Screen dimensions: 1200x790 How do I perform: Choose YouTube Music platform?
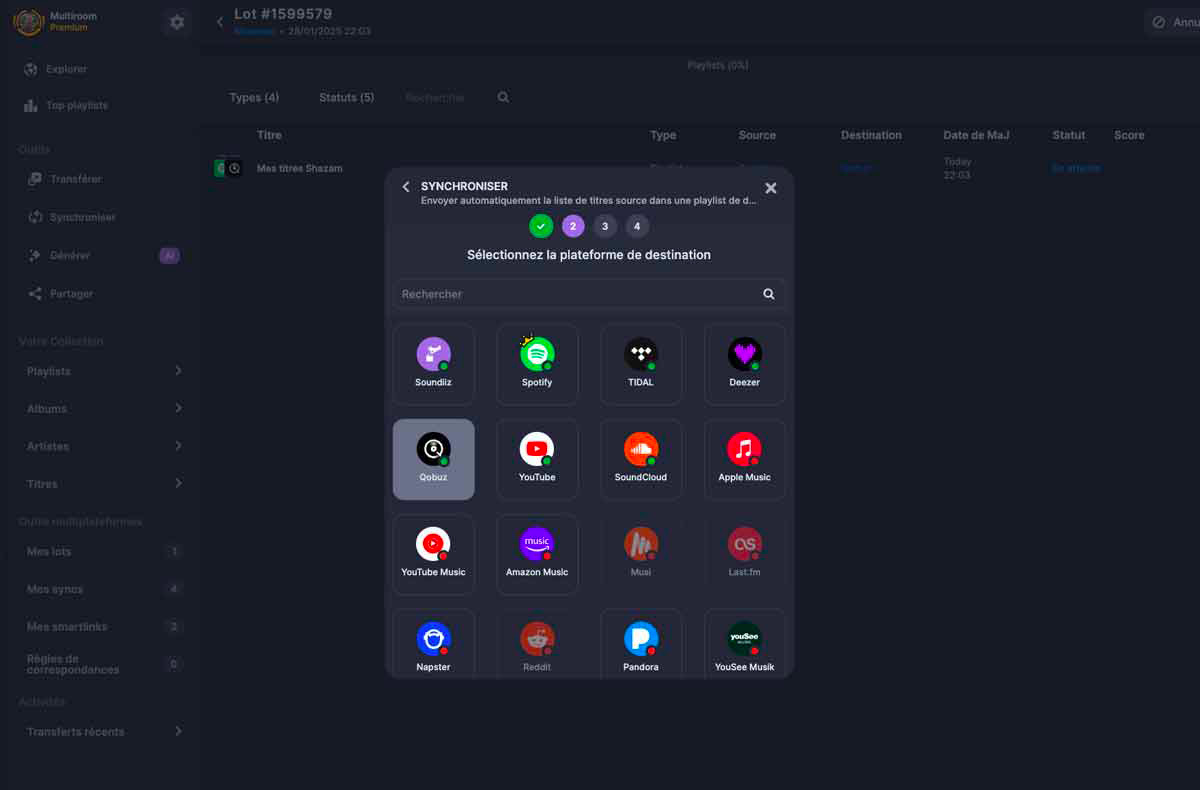point(433,554)
